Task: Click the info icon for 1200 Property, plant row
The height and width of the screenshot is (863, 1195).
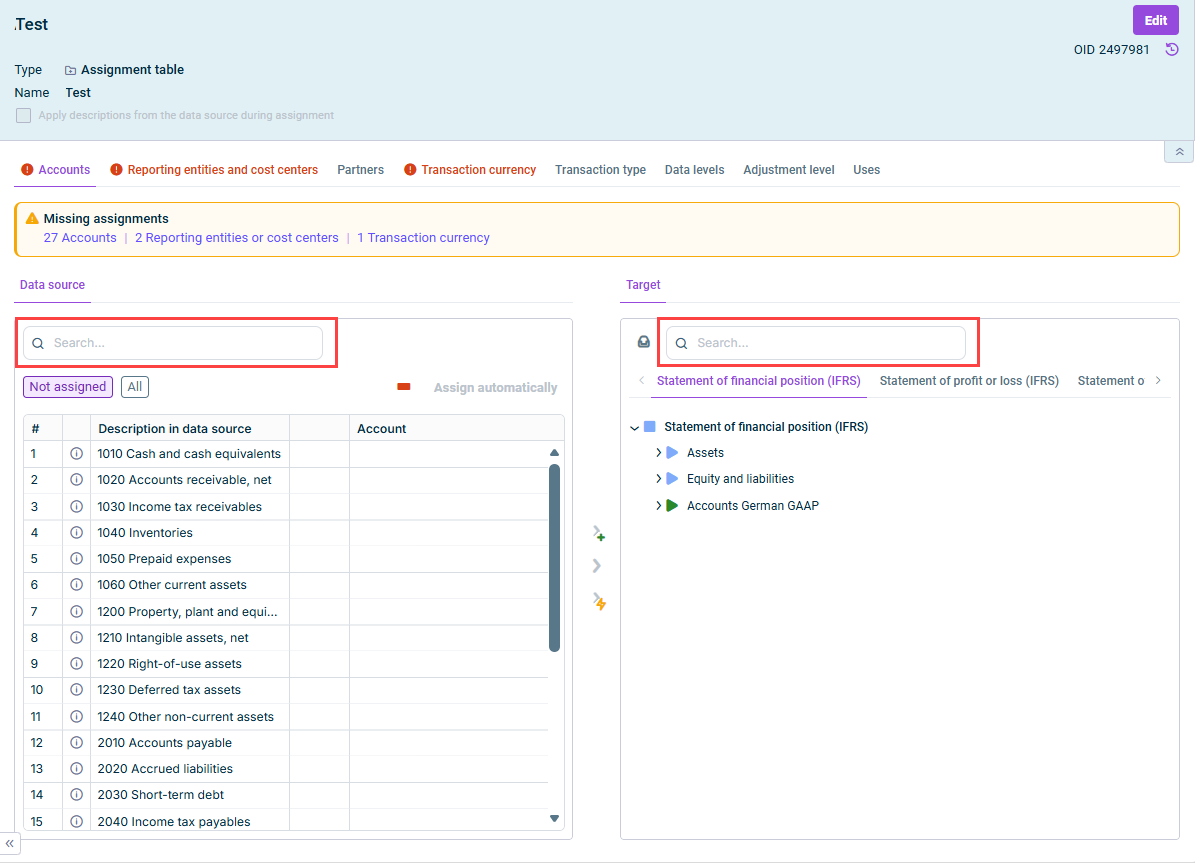Action: coord(76,611)
